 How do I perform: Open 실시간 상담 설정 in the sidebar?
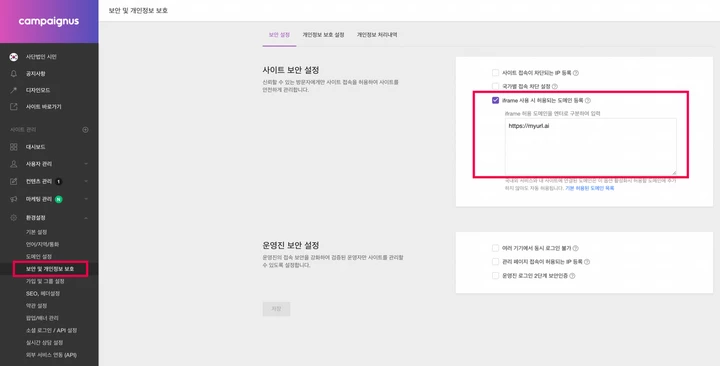(x=45, y=343)
